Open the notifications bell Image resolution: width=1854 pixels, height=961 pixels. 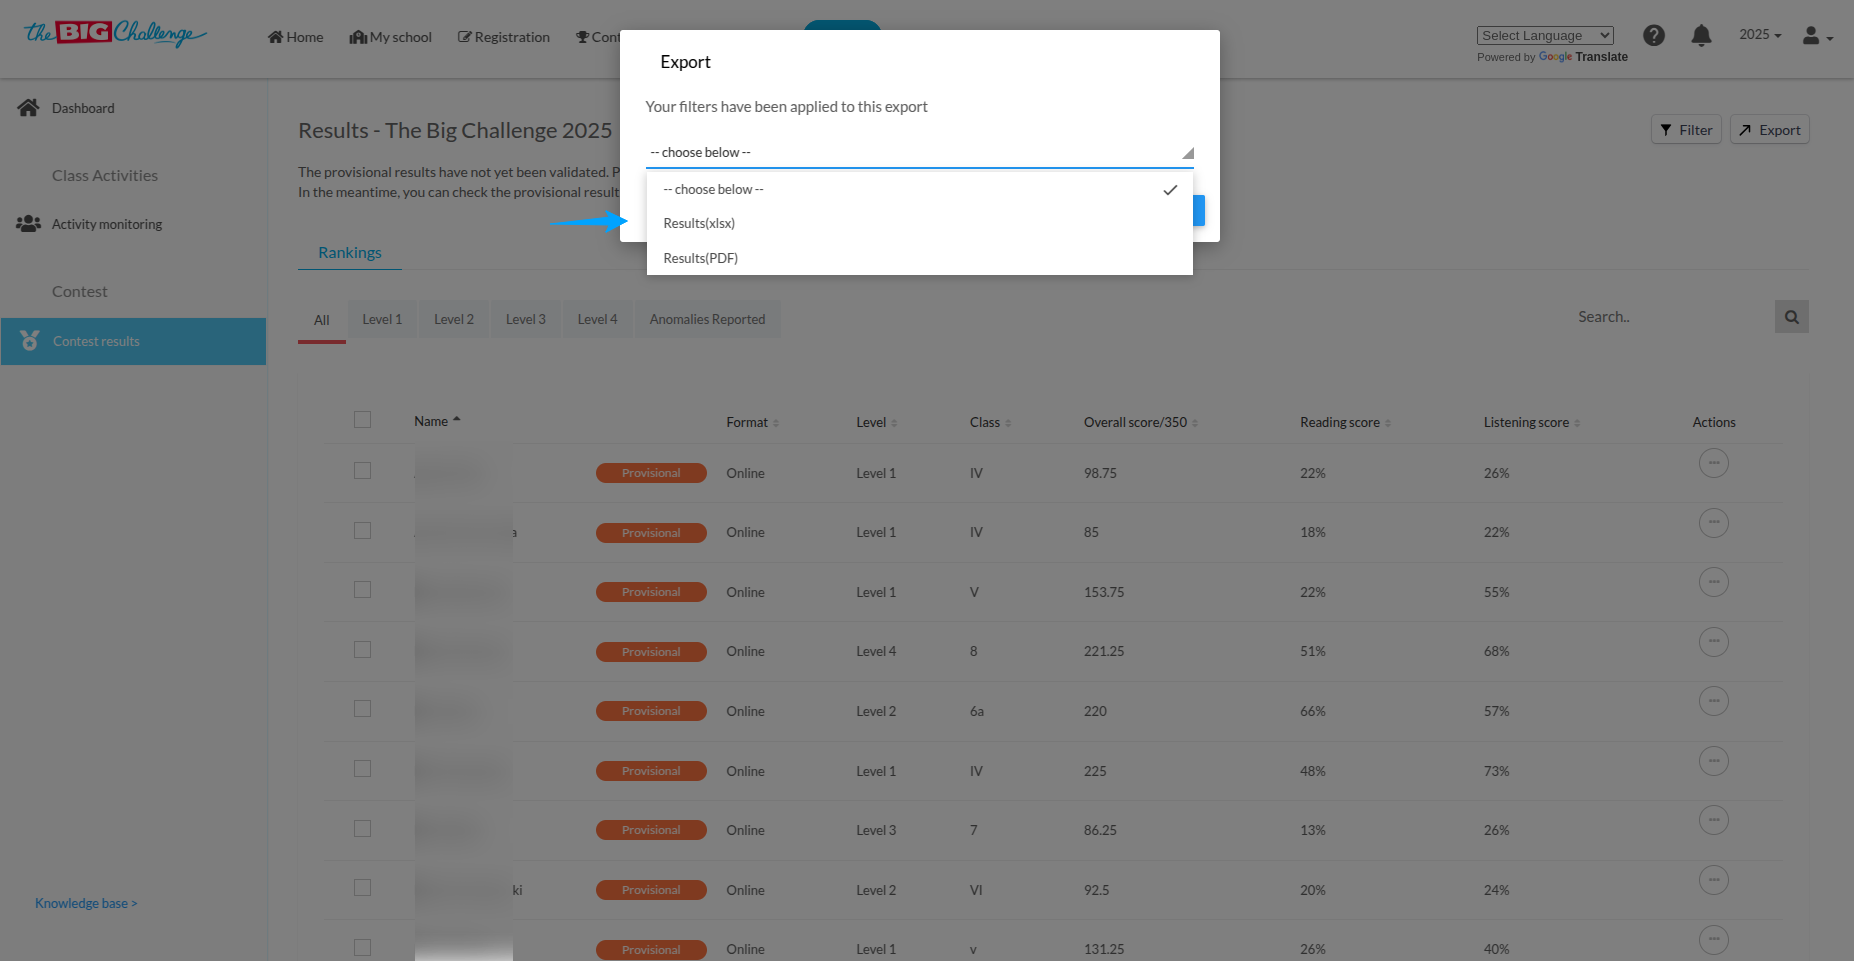click(x=1701, y=35)
